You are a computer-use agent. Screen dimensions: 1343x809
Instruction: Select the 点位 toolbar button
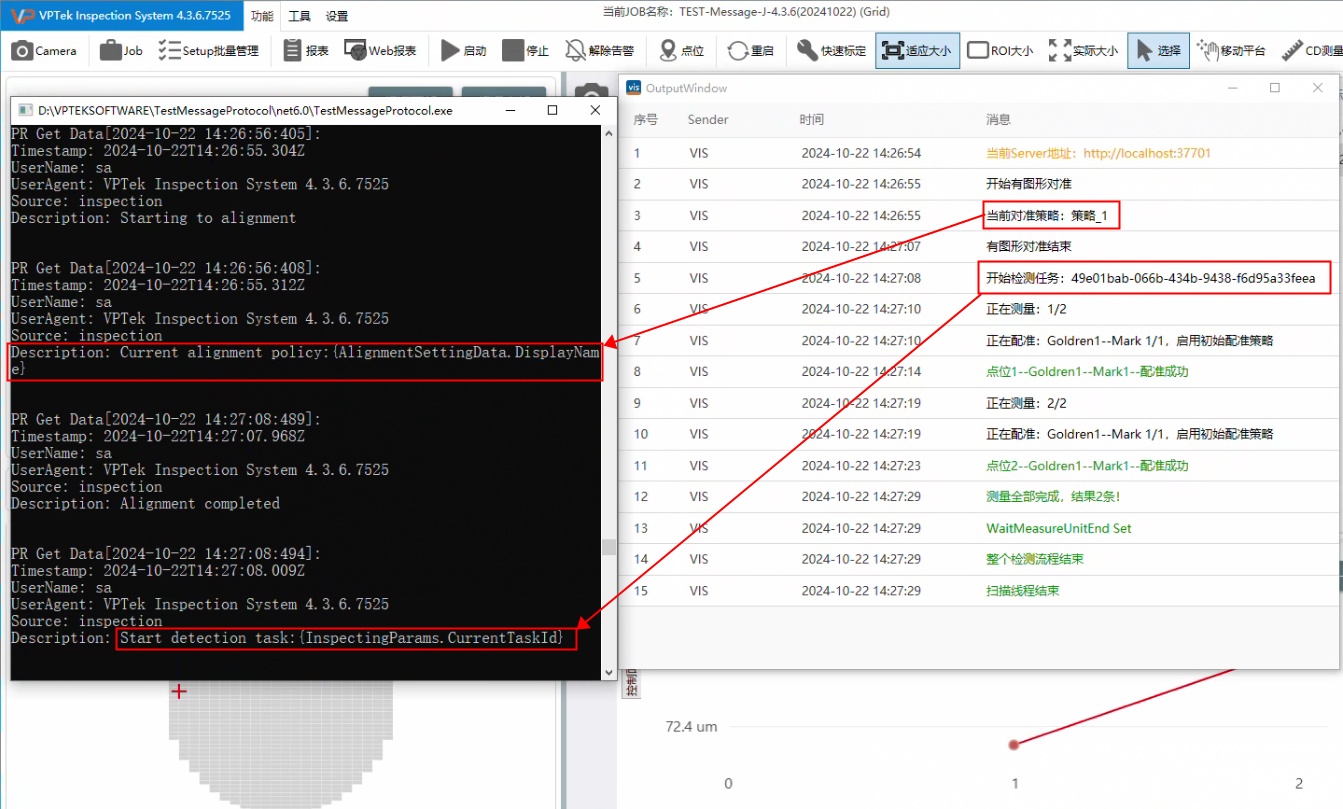coord(681,51)
